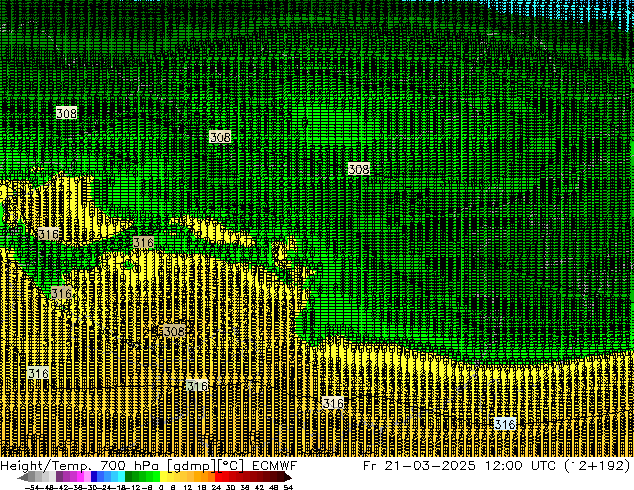Click the -54 value under the color scale
The width and height of the screenshot is (634, 490).
(x=32, y=487)
